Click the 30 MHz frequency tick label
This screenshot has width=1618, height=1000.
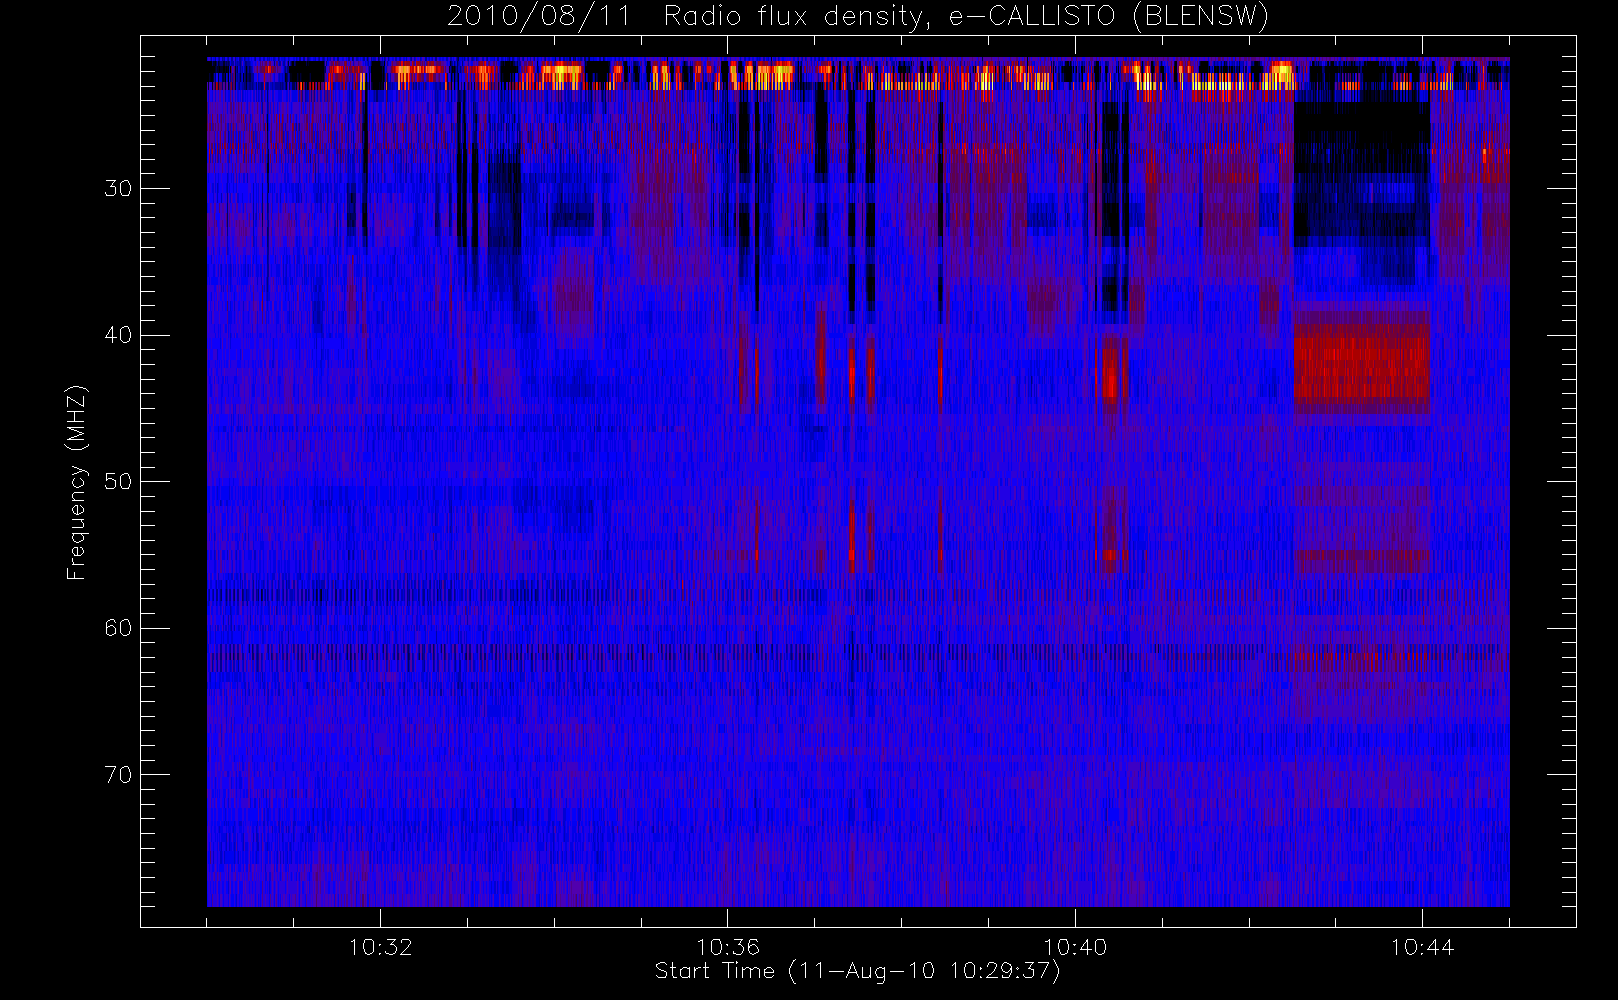(118, 188)
